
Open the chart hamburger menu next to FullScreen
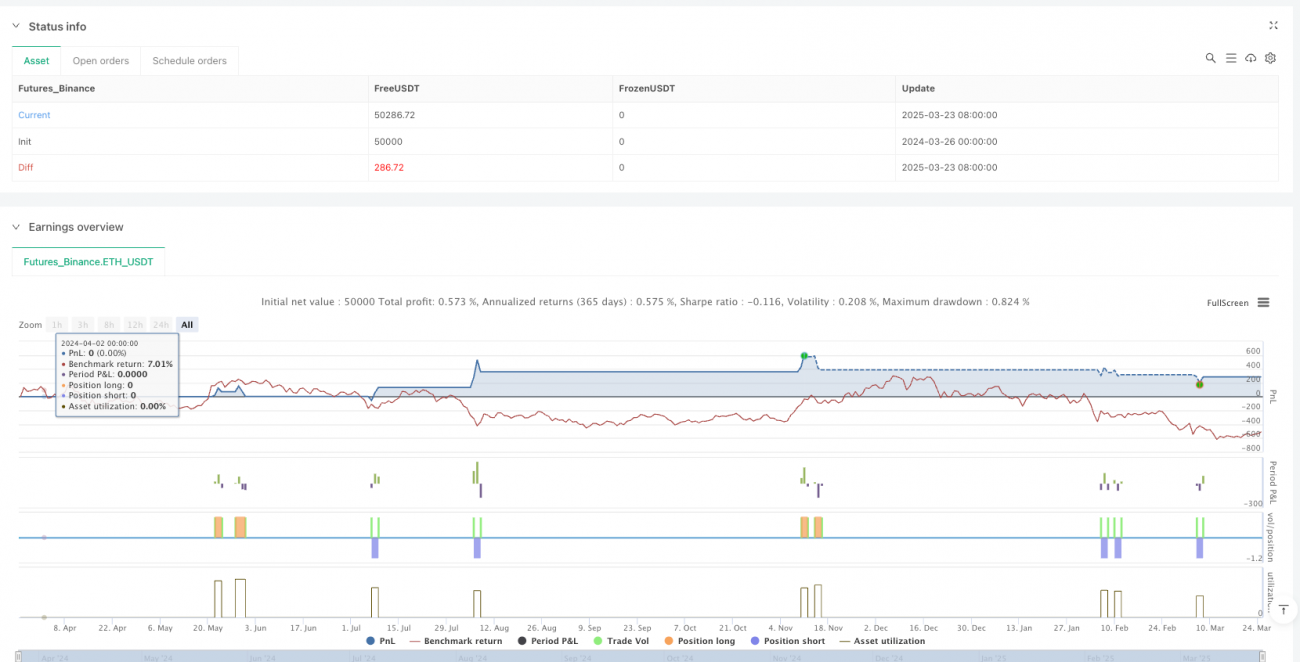click(x=1263, y=303)
